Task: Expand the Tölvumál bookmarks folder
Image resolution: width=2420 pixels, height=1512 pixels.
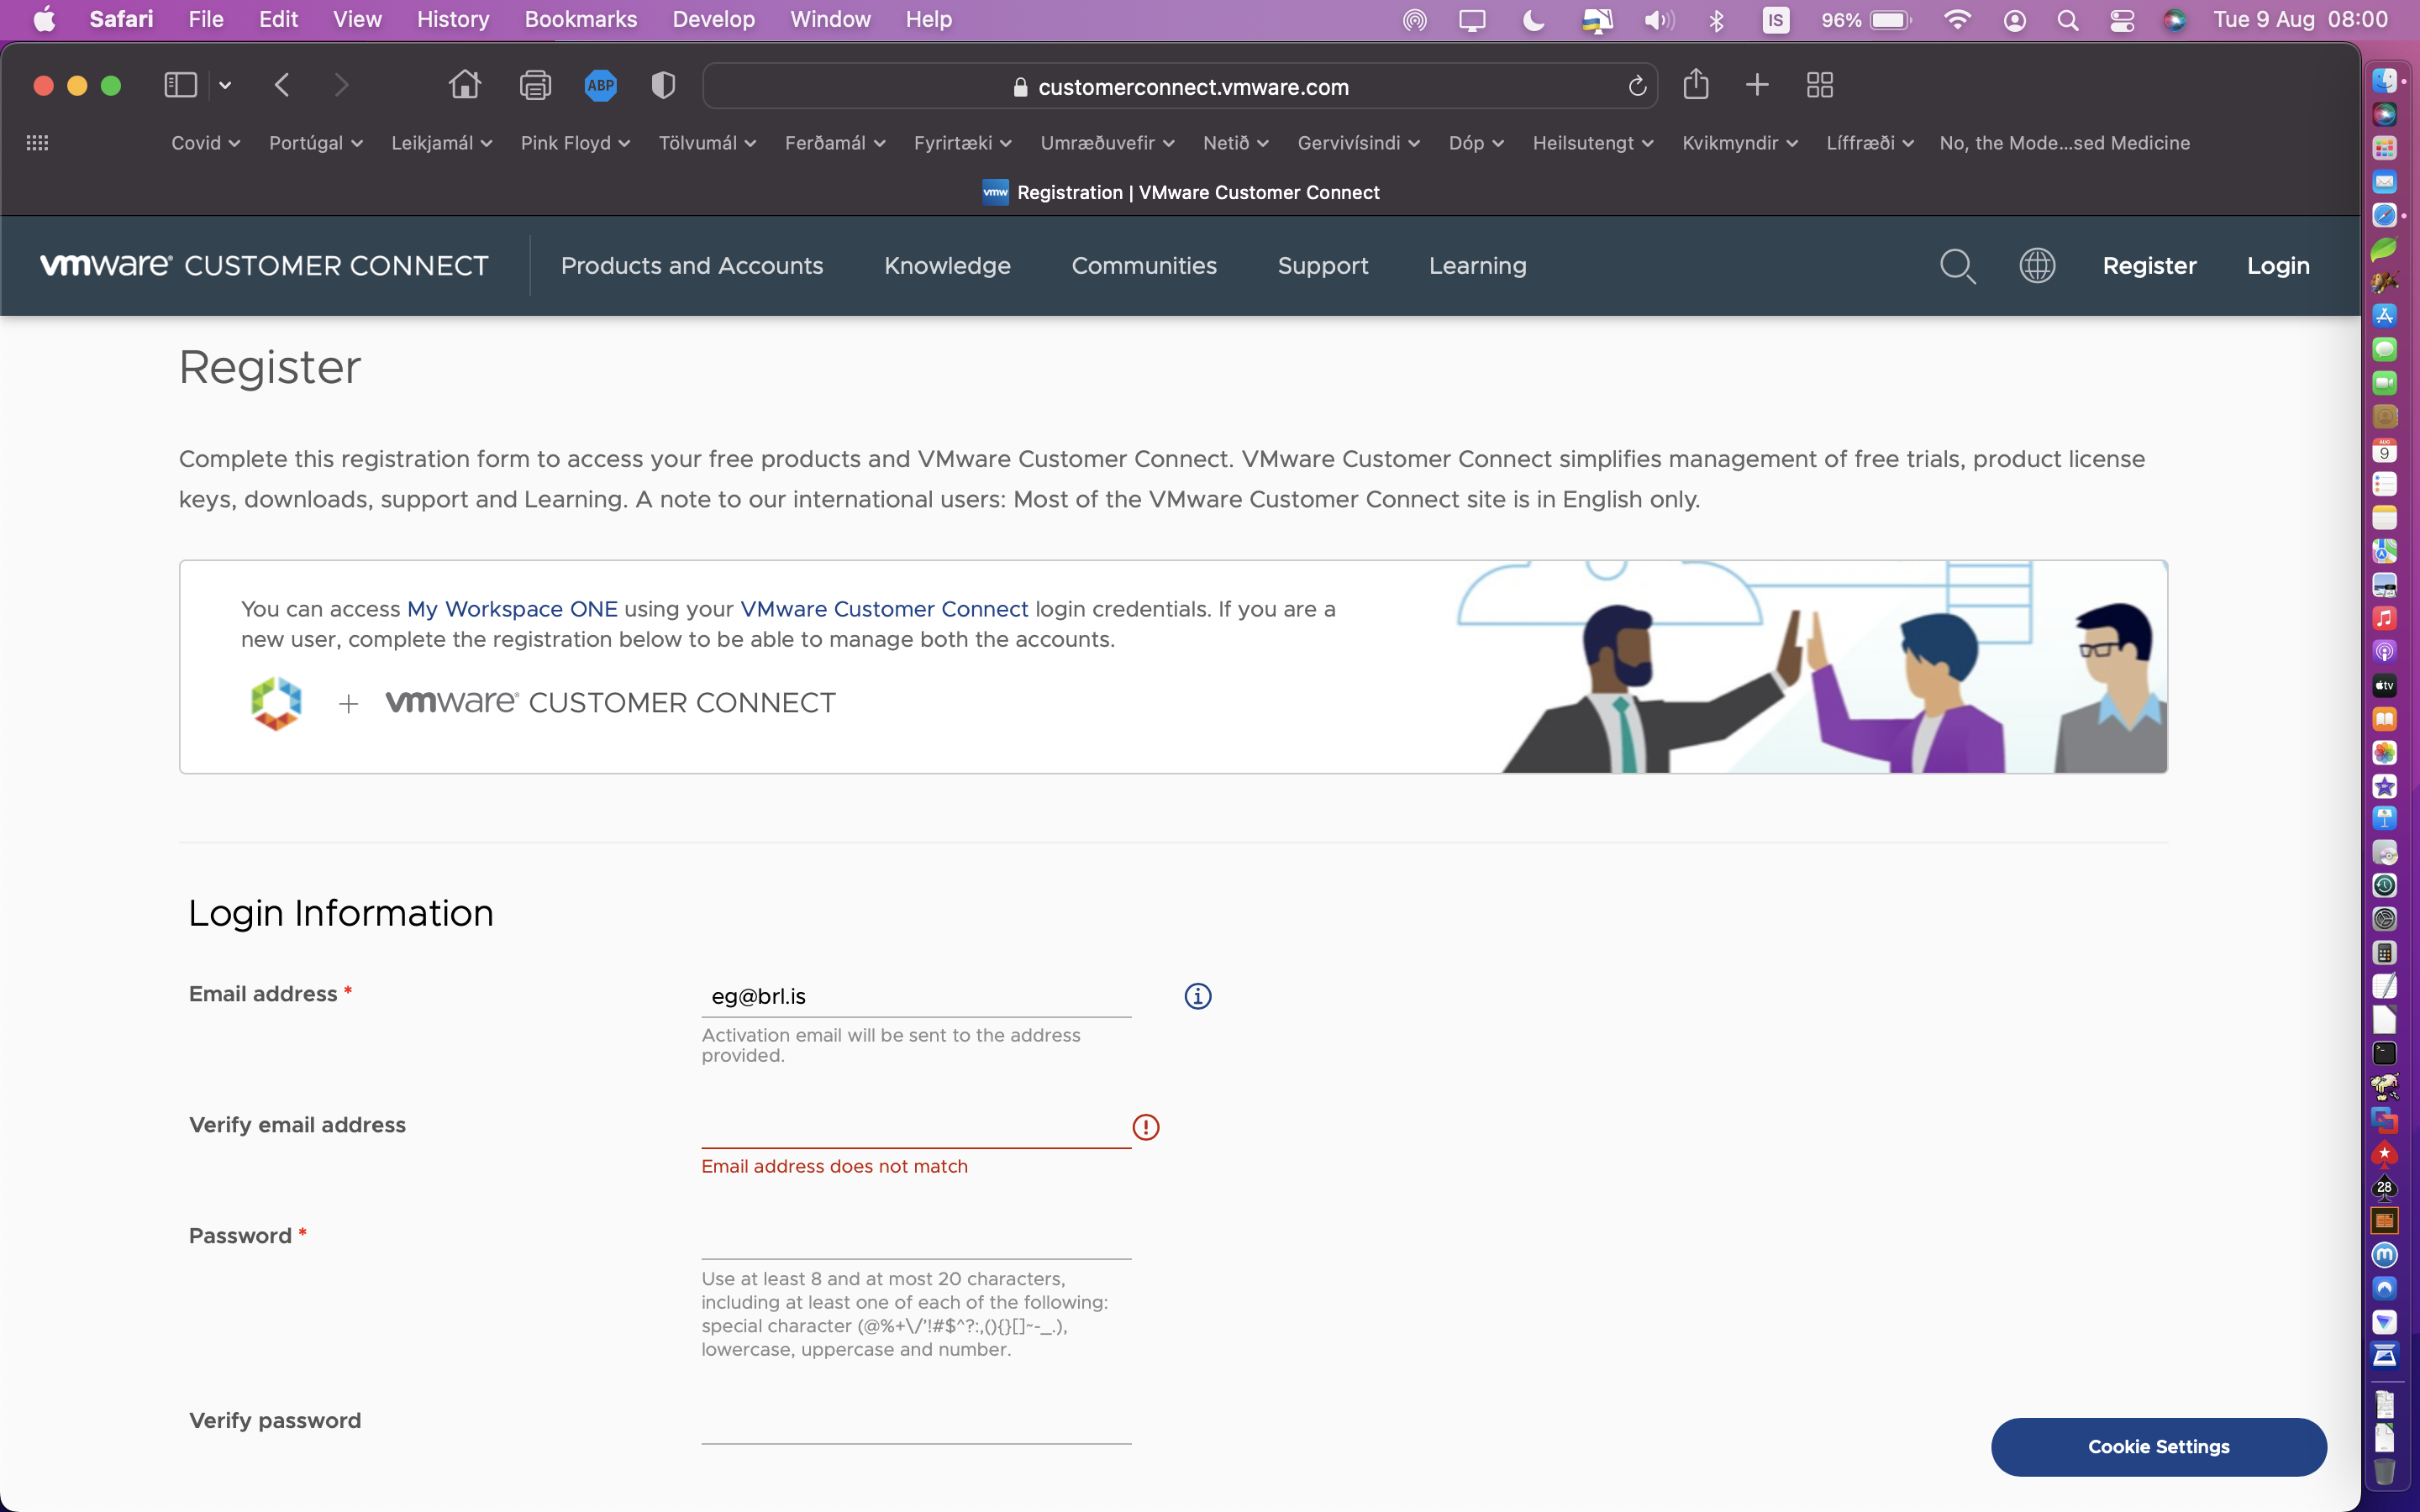Action: pos(707,143)
